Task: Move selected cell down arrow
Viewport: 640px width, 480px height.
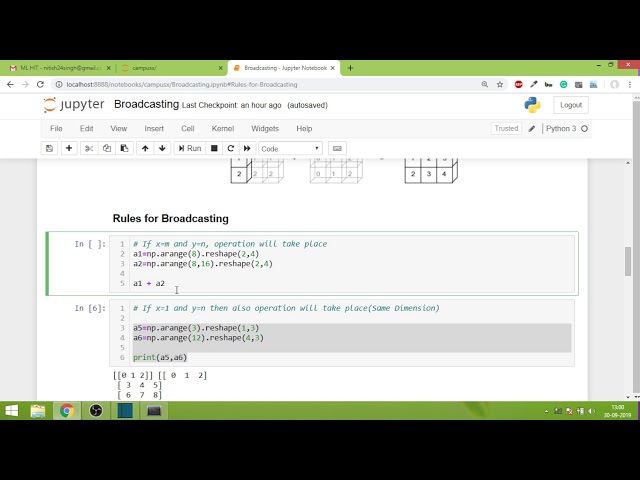Action: click(x=162, y=148)
